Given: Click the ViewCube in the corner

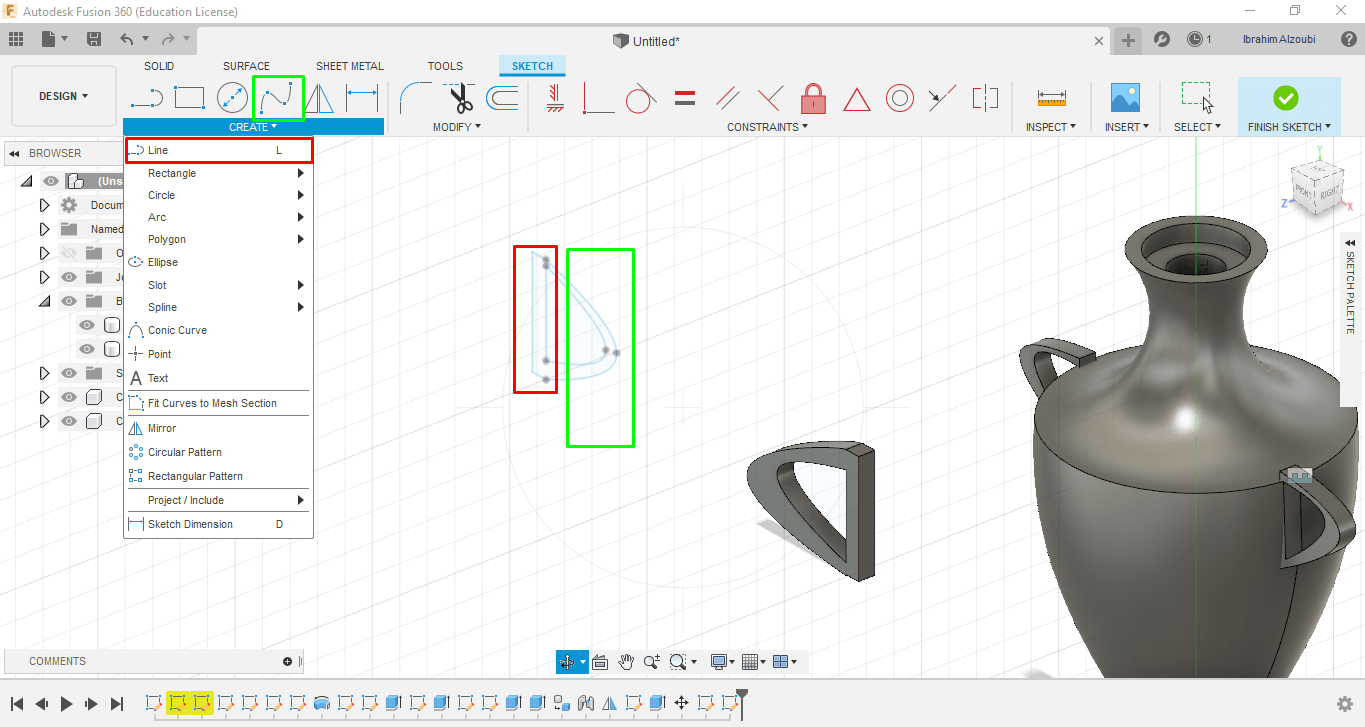Looking at the screenshot, I should 1316,189.
